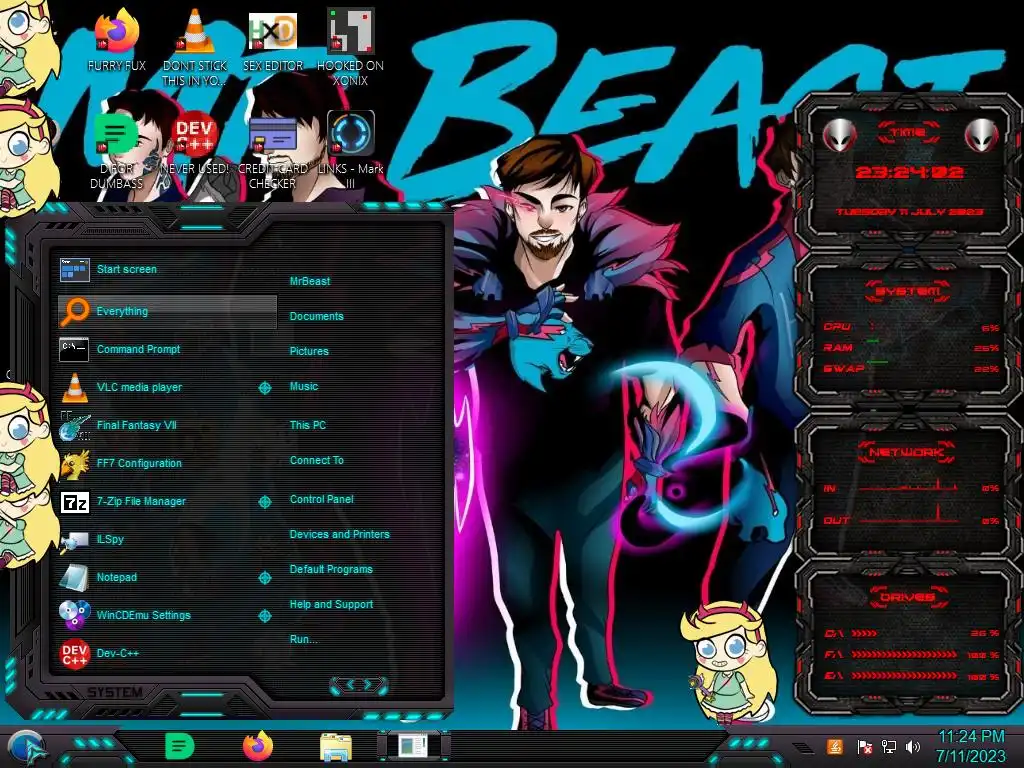Open the FURRY FUX Firefox desktop shortcut
Screen dimensions: 1024x768
[116, 39]
